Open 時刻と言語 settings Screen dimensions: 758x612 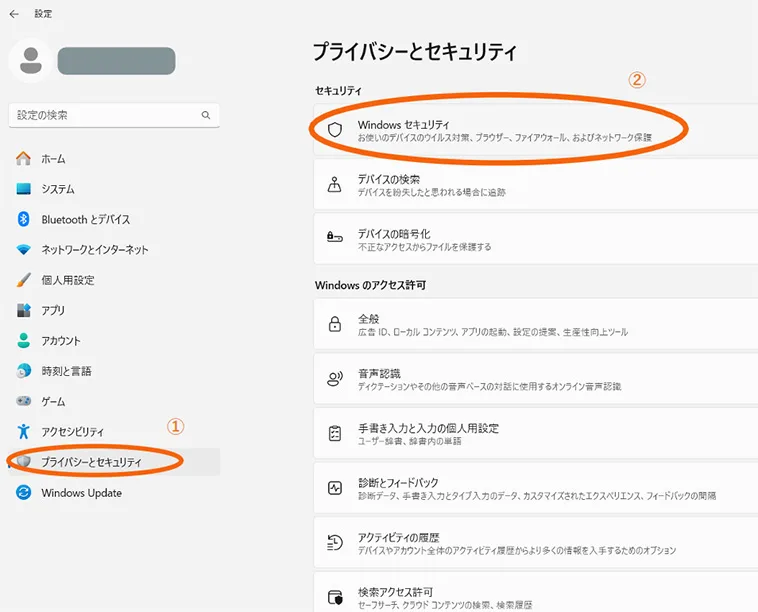tap(114, 371)
